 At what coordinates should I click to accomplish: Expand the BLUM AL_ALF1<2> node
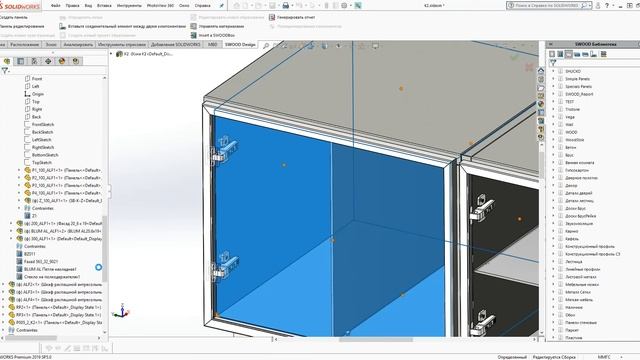click(x=11, y=231)
